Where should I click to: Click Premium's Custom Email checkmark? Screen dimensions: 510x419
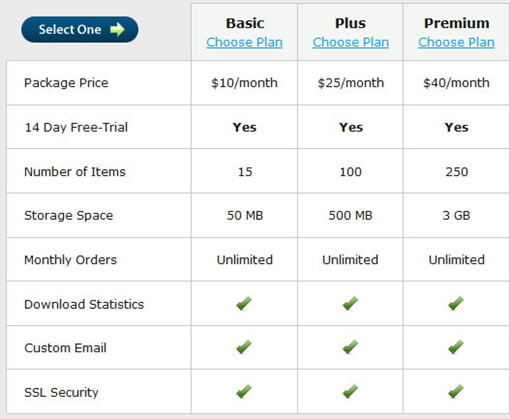pos(456,347)
